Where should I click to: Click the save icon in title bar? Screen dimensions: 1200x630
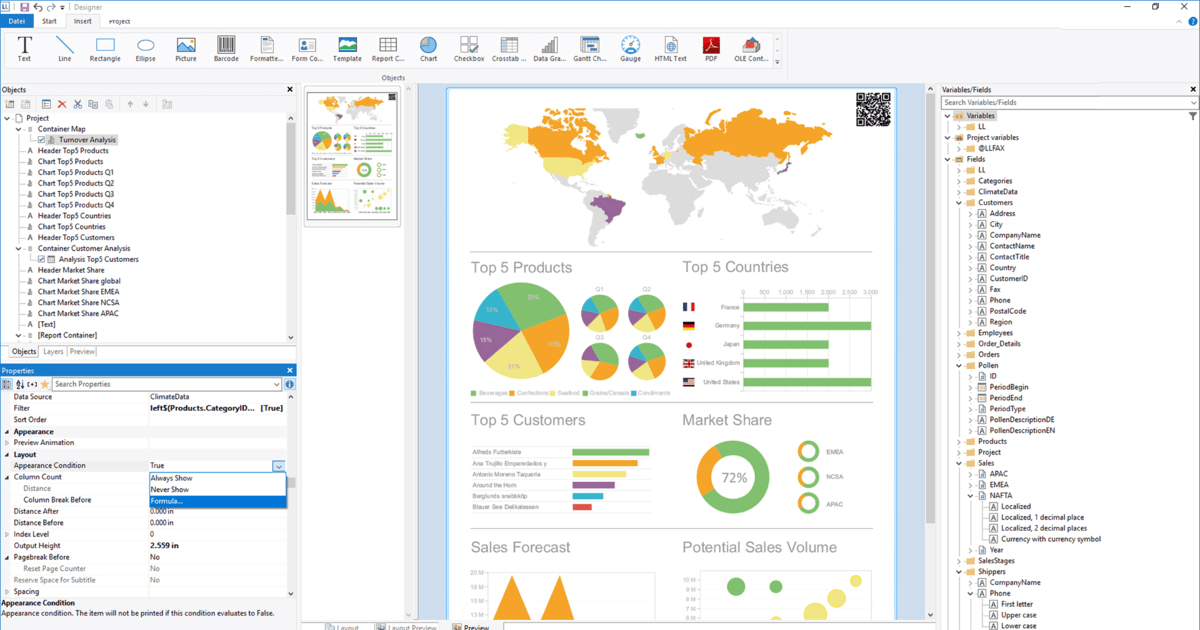pyautogui.click(x=25, y=7)
